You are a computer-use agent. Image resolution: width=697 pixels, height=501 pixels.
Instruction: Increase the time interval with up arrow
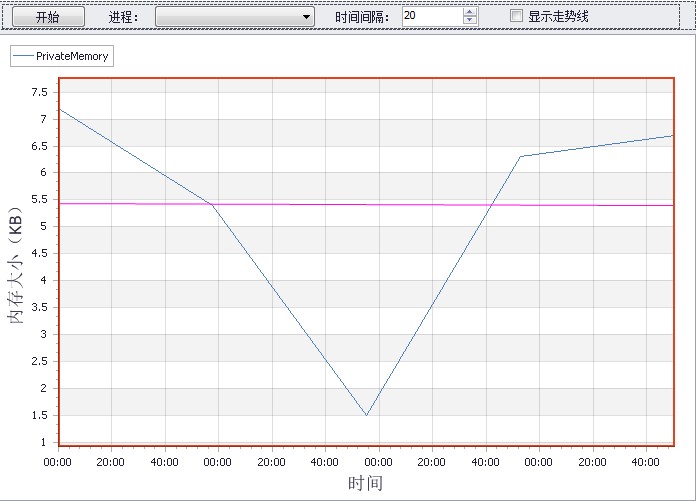point(469,12)
